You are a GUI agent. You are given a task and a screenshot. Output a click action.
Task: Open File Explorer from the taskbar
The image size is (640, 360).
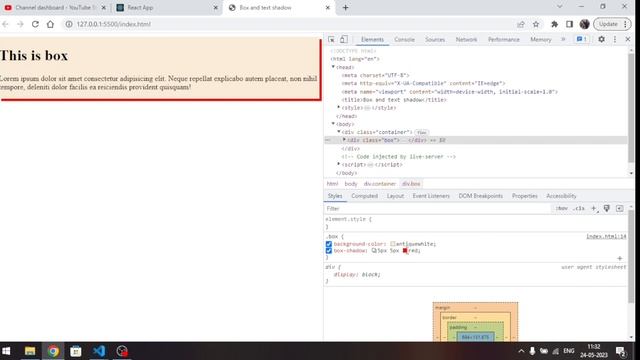coord(30,351)
